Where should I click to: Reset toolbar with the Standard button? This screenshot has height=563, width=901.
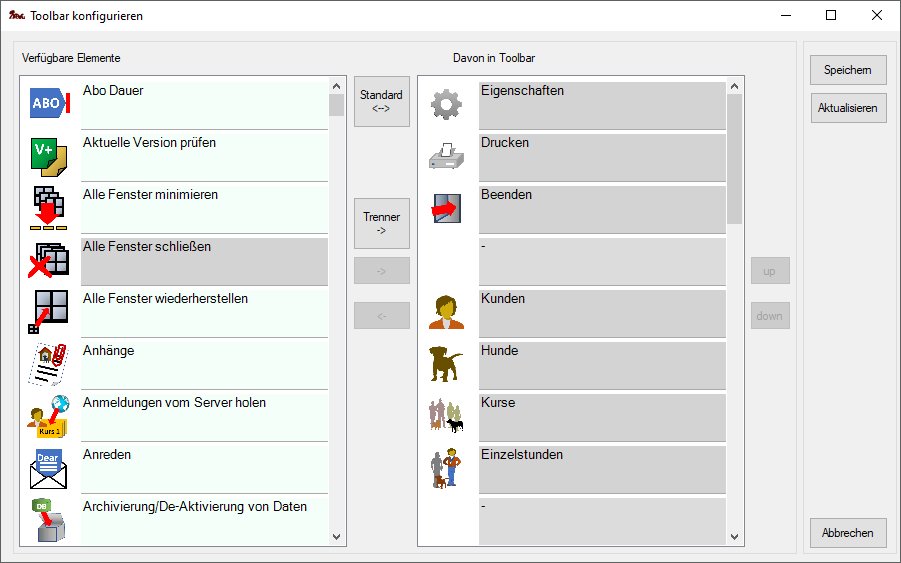tap(381, 102)
